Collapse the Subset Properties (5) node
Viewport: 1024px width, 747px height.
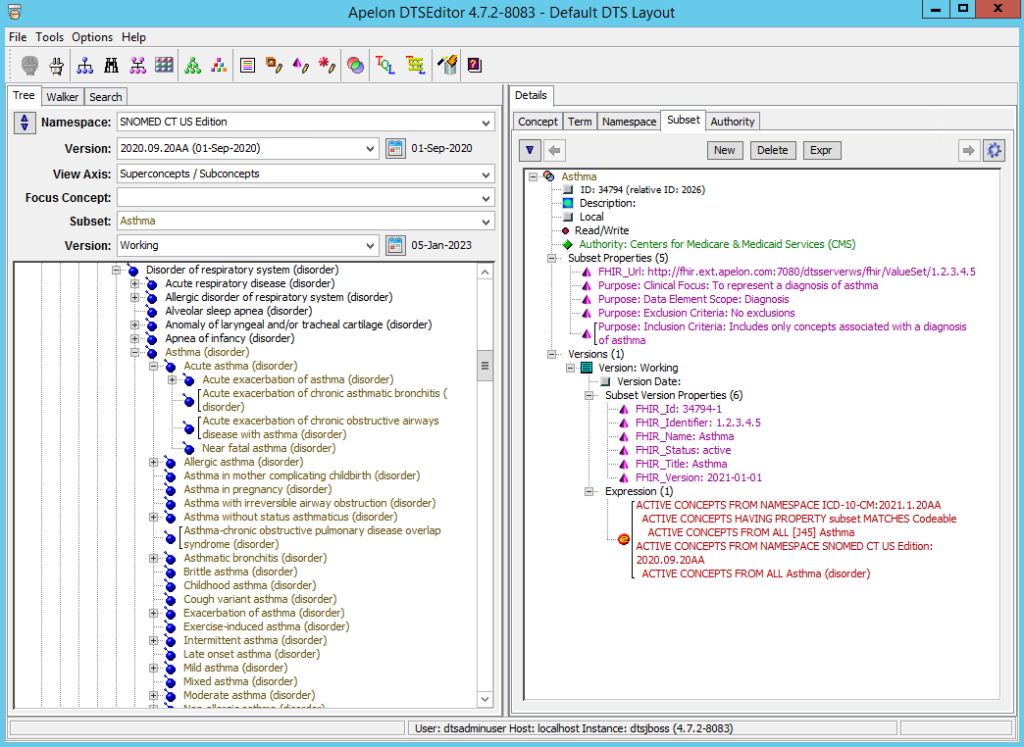click(x=549, y=258)
